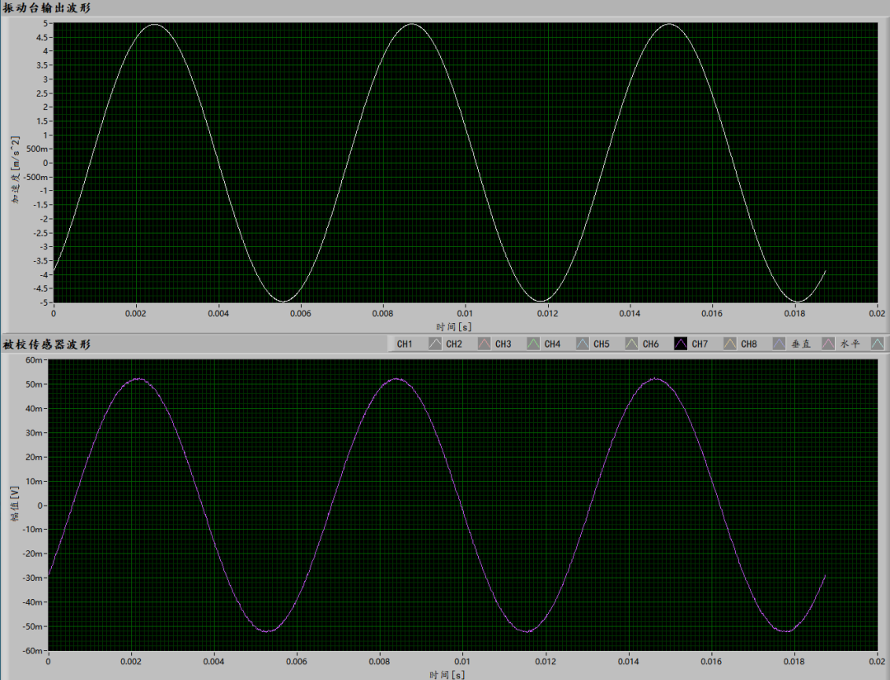Click the 0.01 tick on lower X-axis
This screenshot has height=680, width=890.
(463, 661)
